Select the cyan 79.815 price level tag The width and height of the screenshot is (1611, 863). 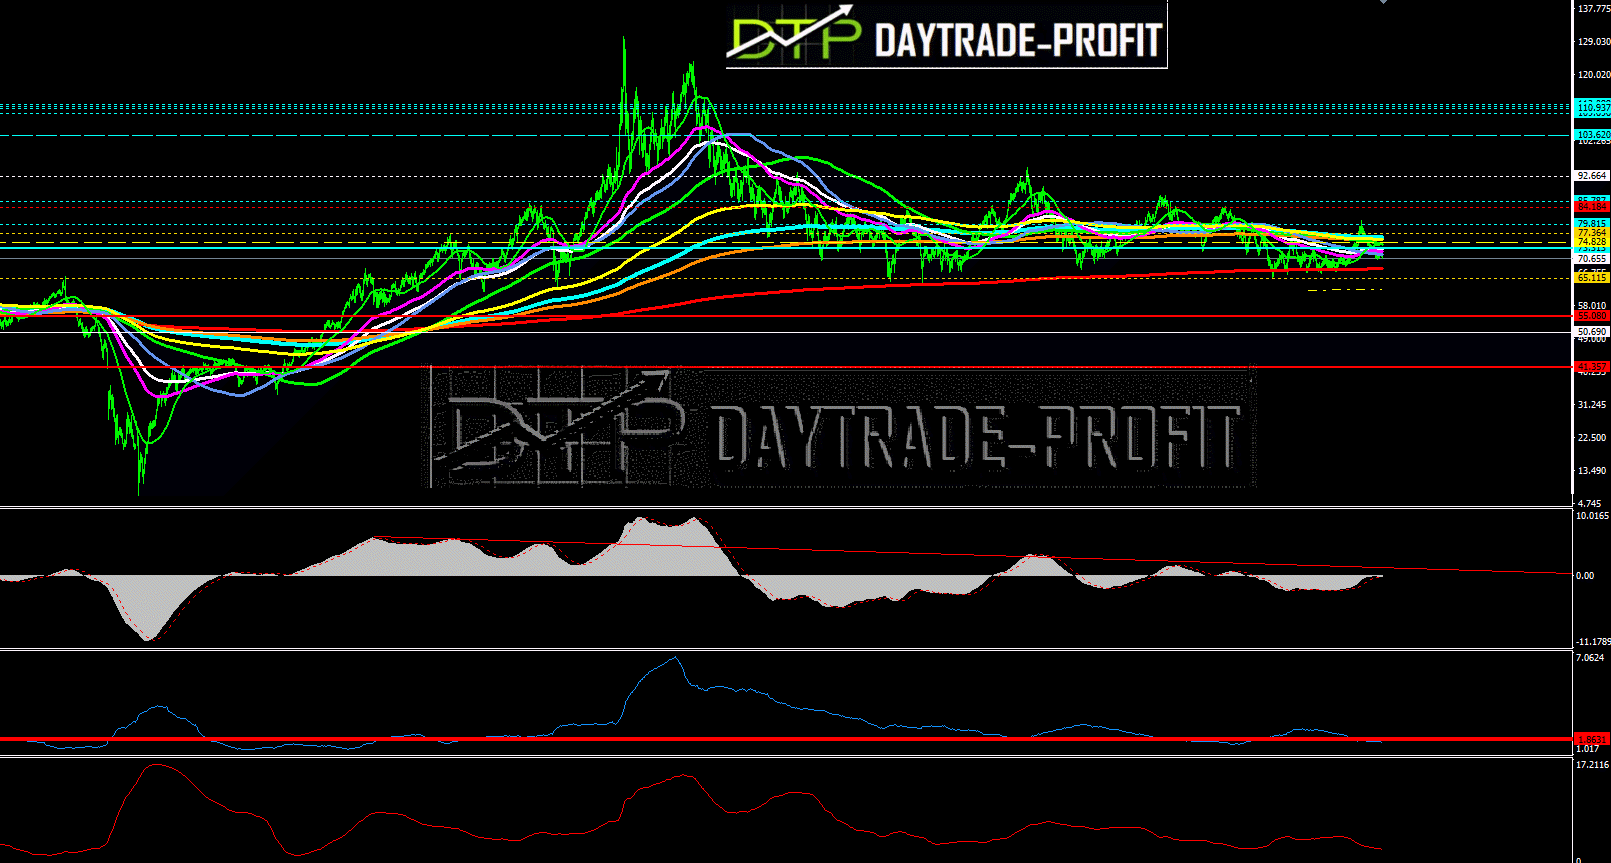(1593, 224)
